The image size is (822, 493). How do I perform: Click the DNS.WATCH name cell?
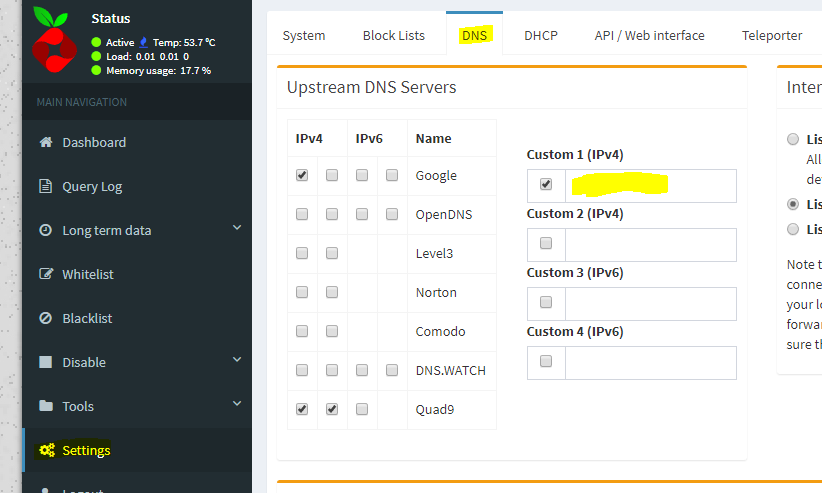pos(451,370)
